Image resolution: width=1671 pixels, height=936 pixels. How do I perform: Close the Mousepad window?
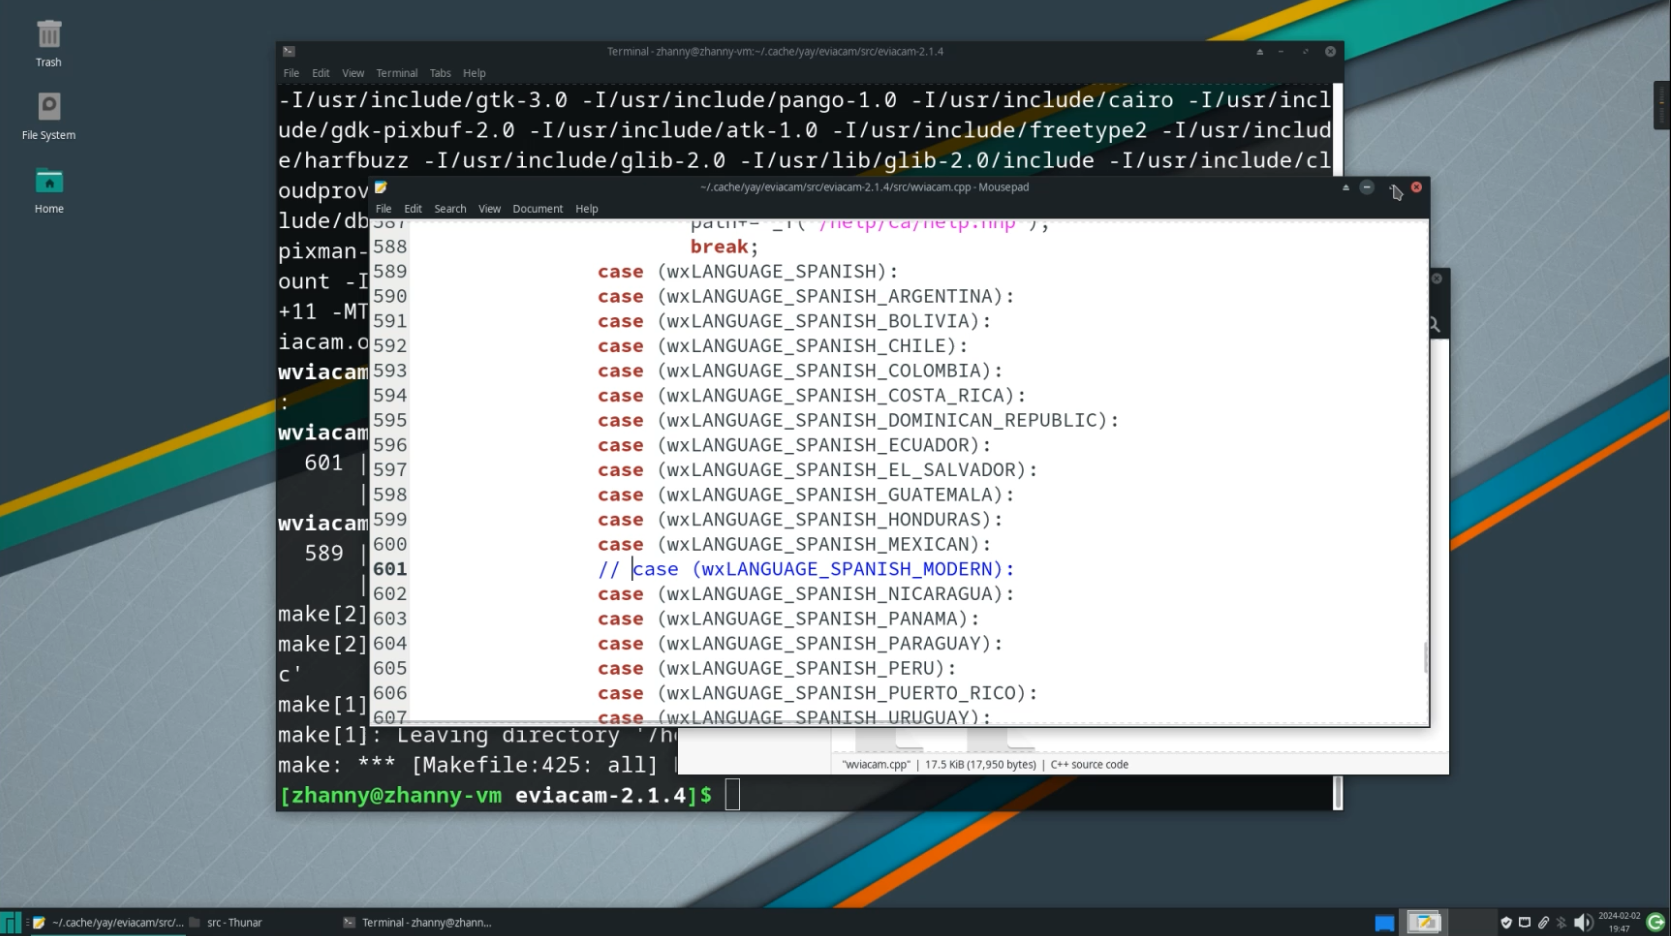1416,187
